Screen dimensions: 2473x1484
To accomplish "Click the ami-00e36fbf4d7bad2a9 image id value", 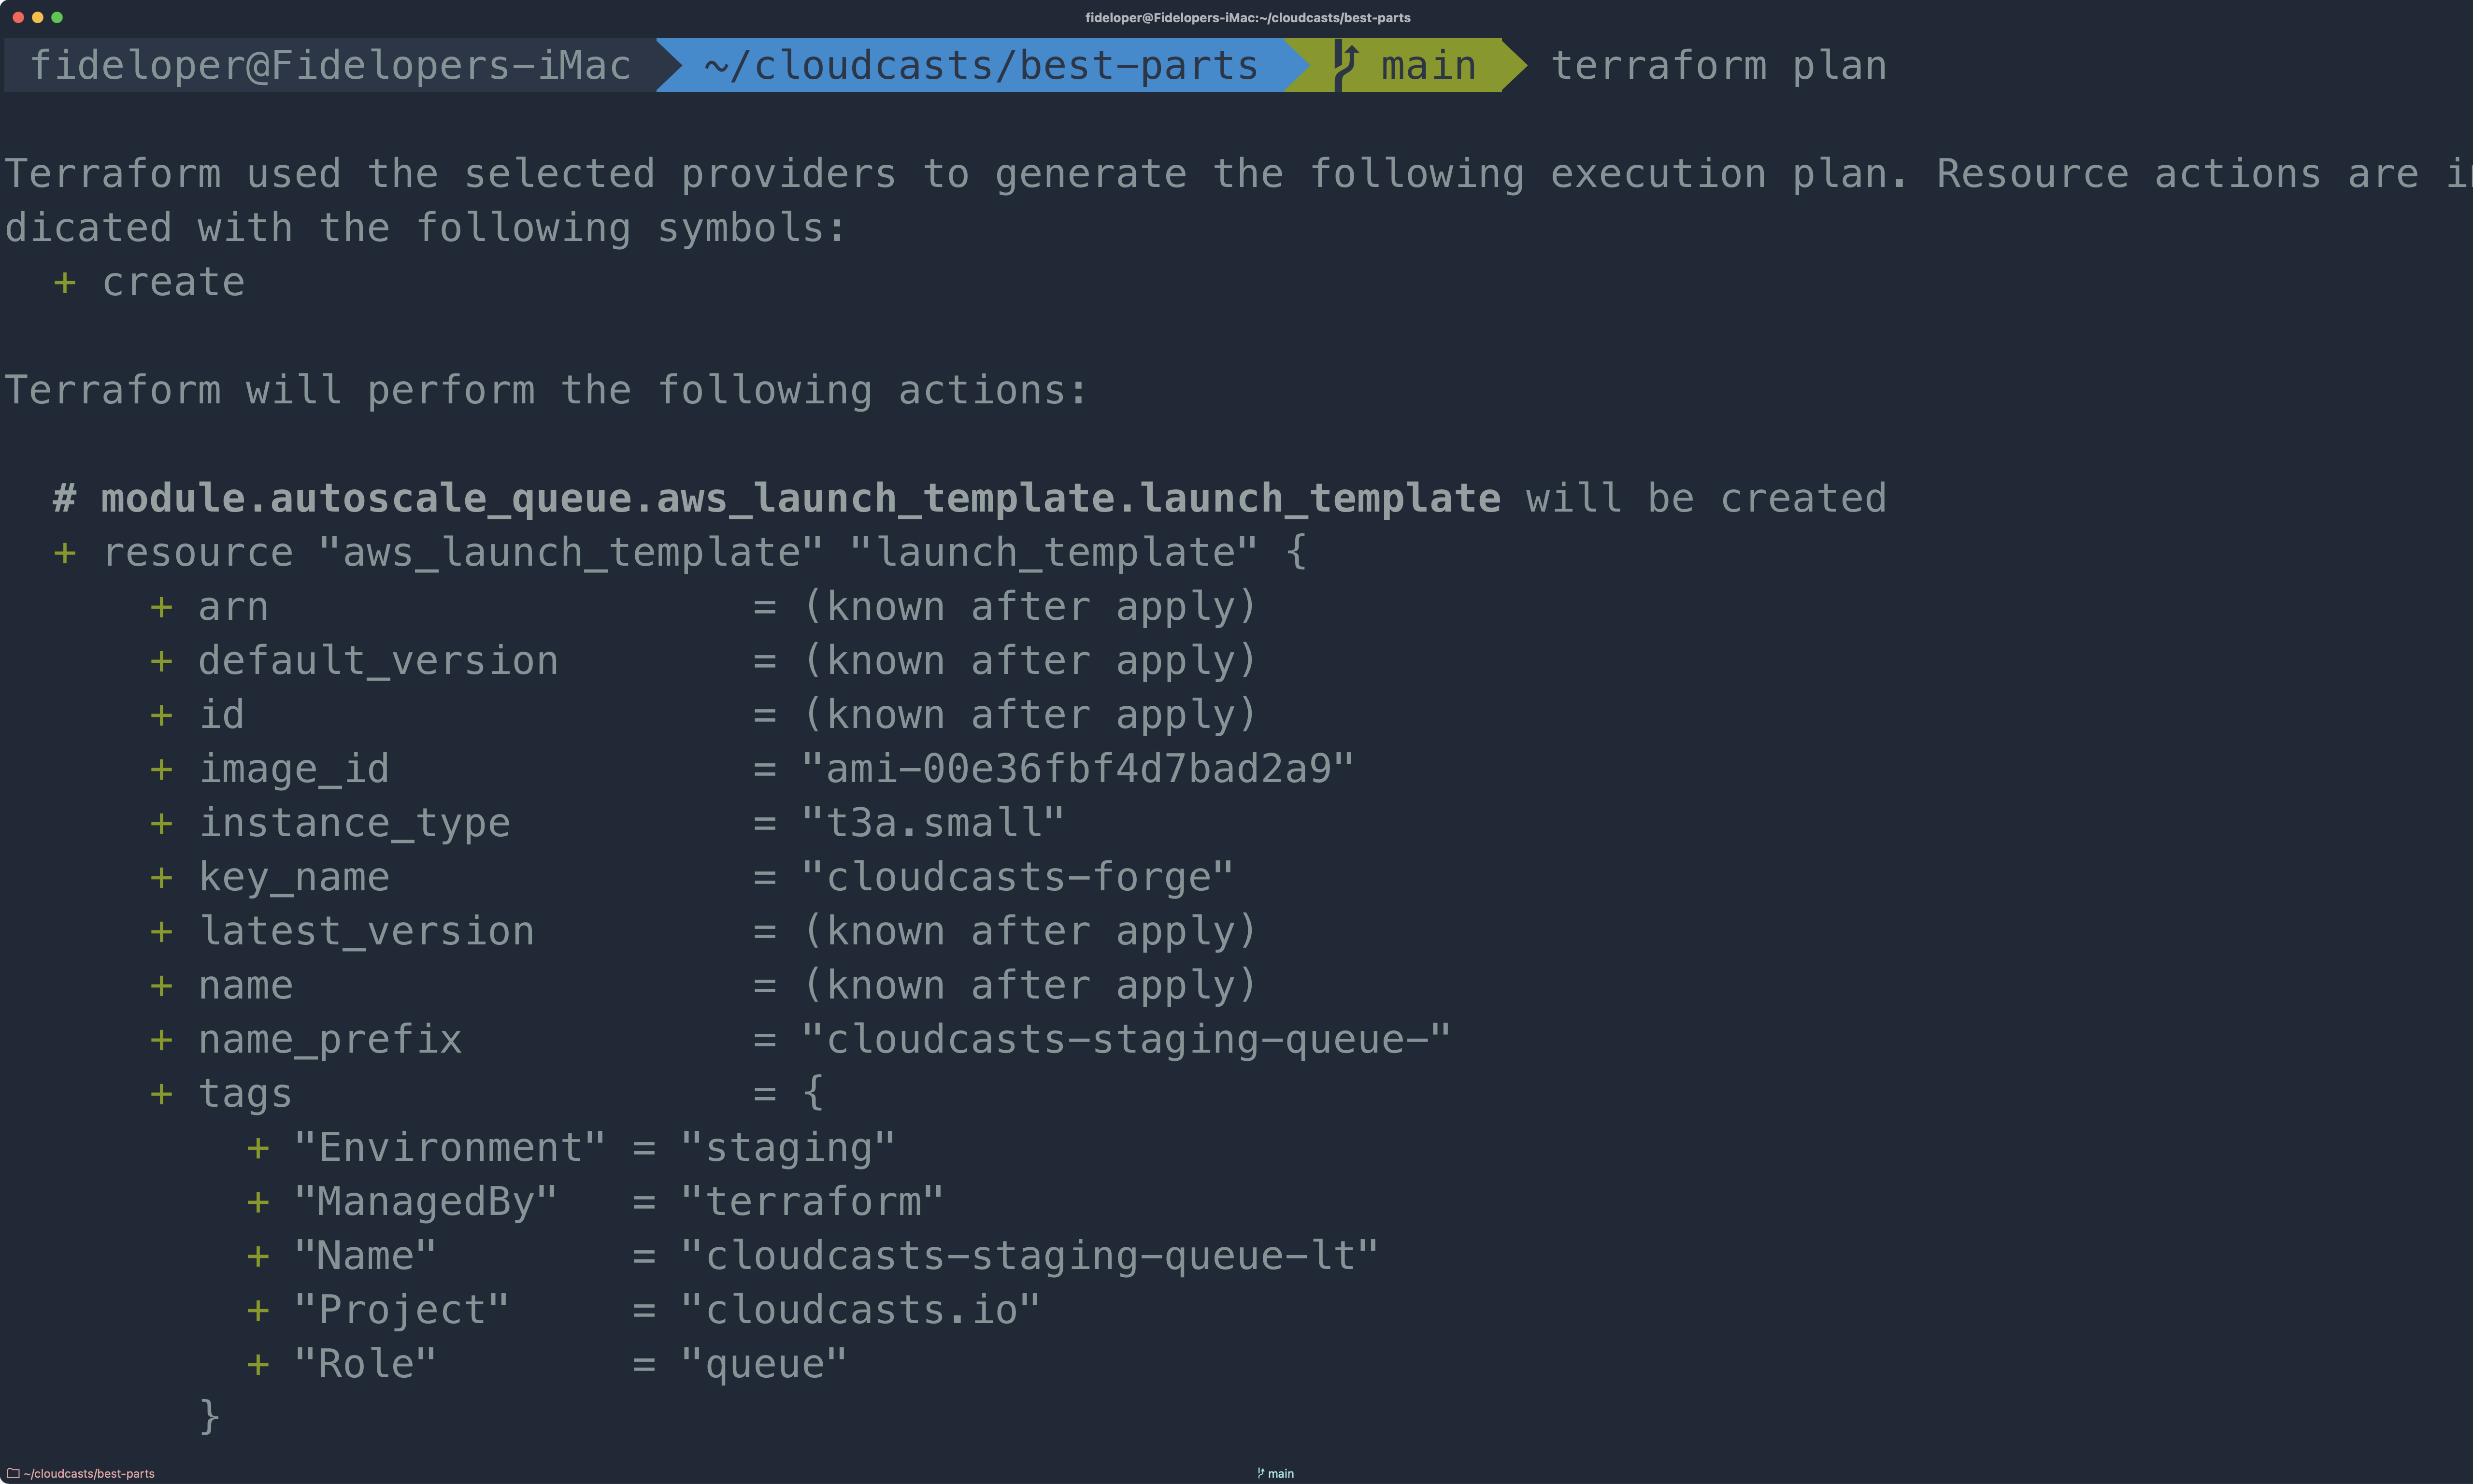I will tap(1078, 769).
